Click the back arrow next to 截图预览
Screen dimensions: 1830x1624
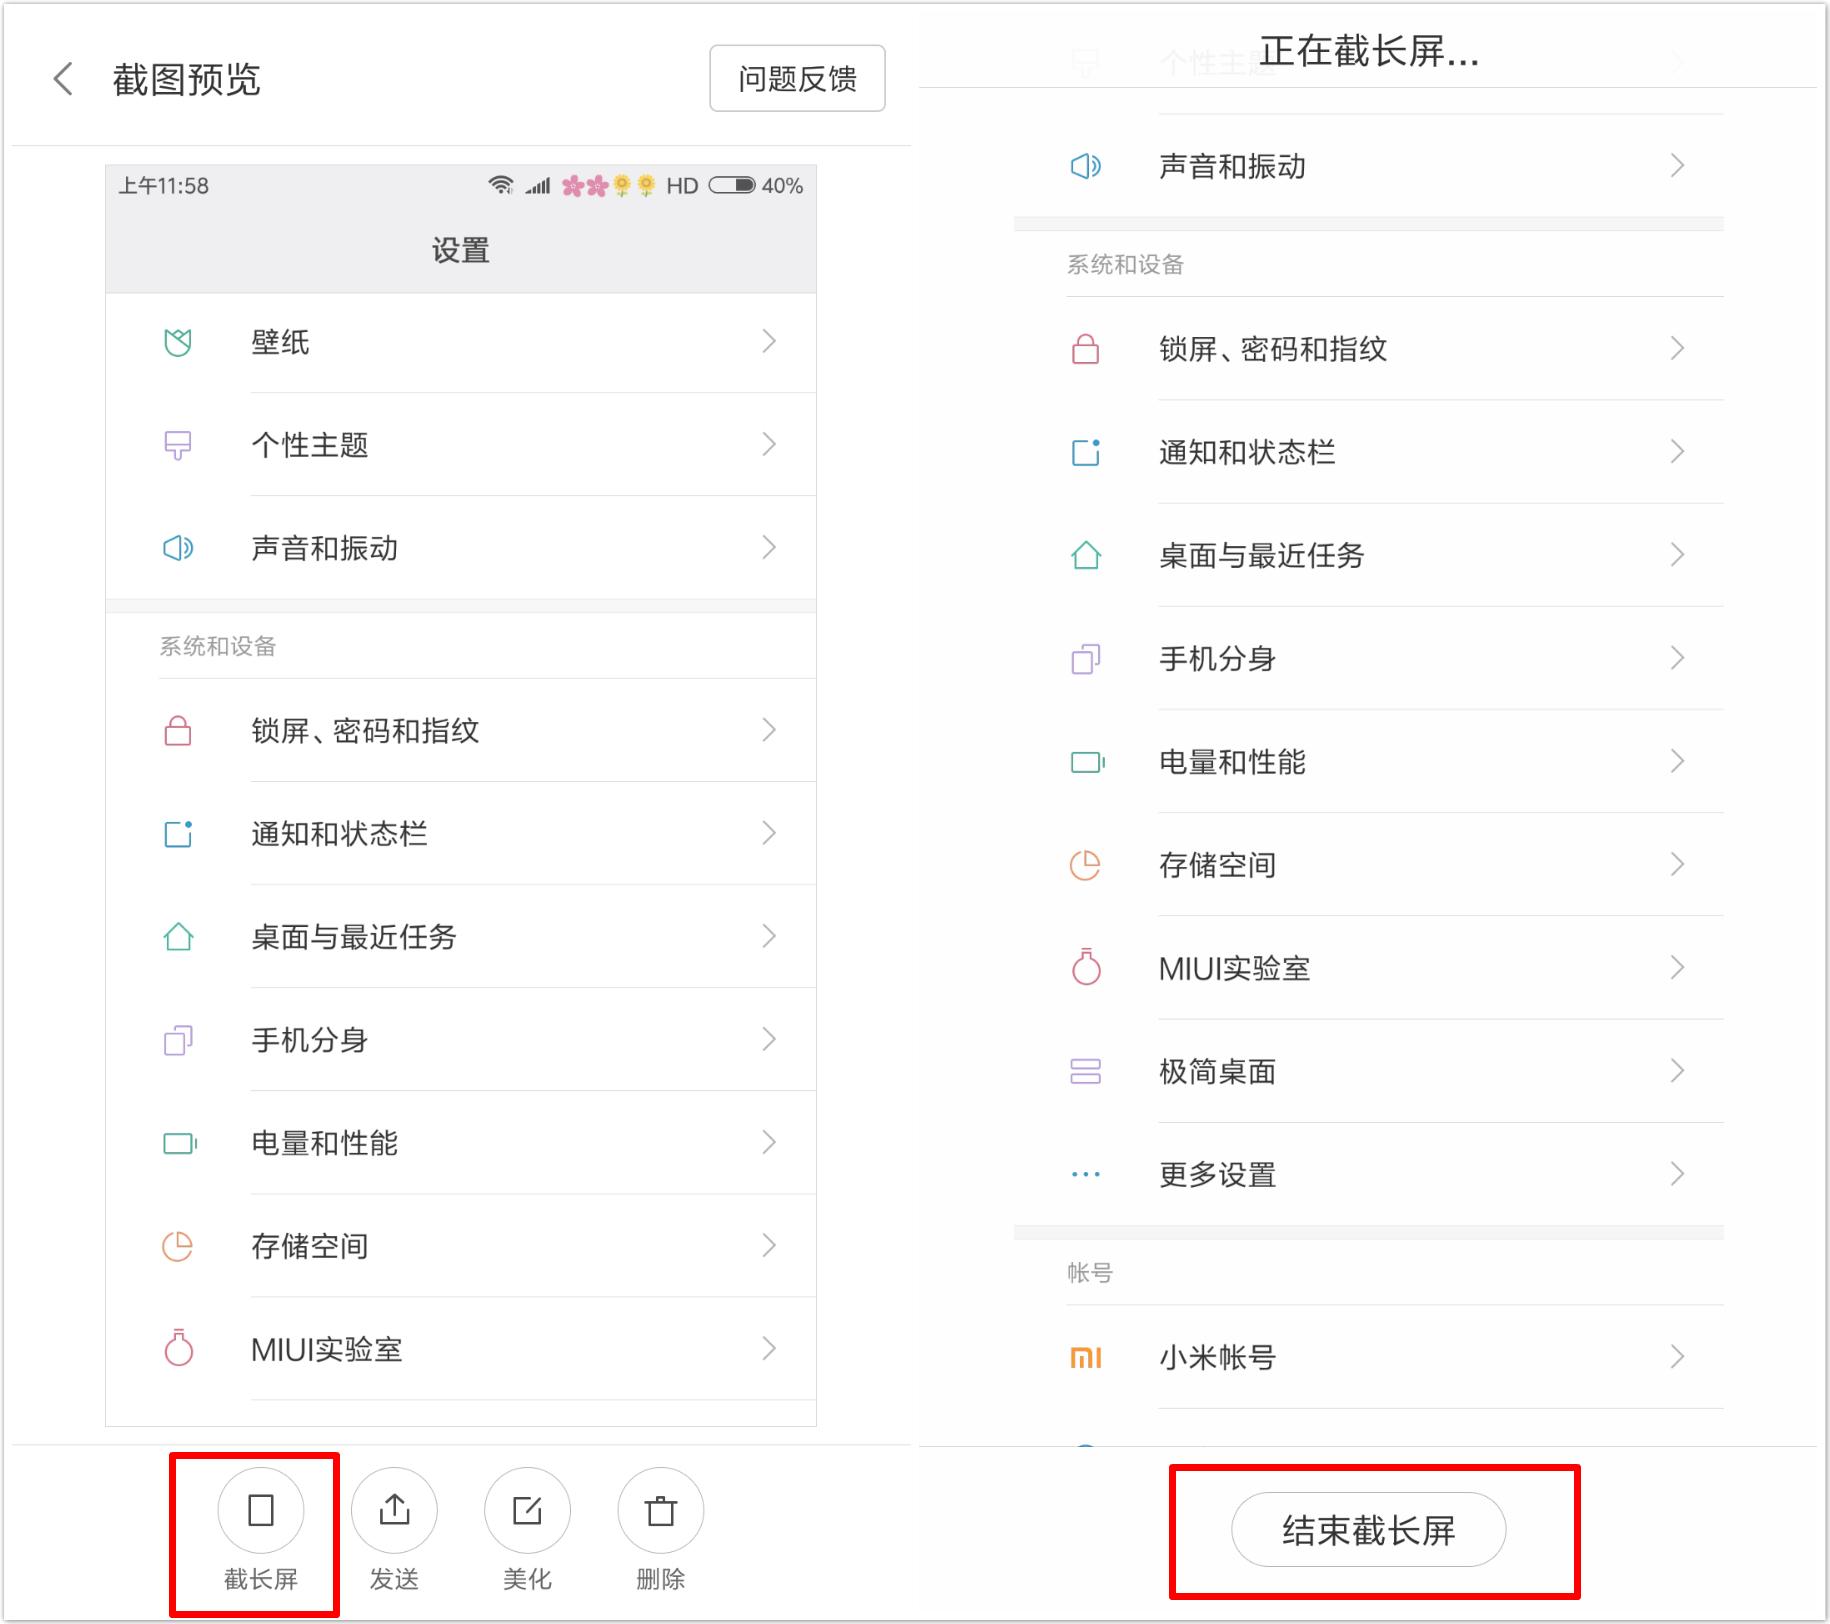62,79
